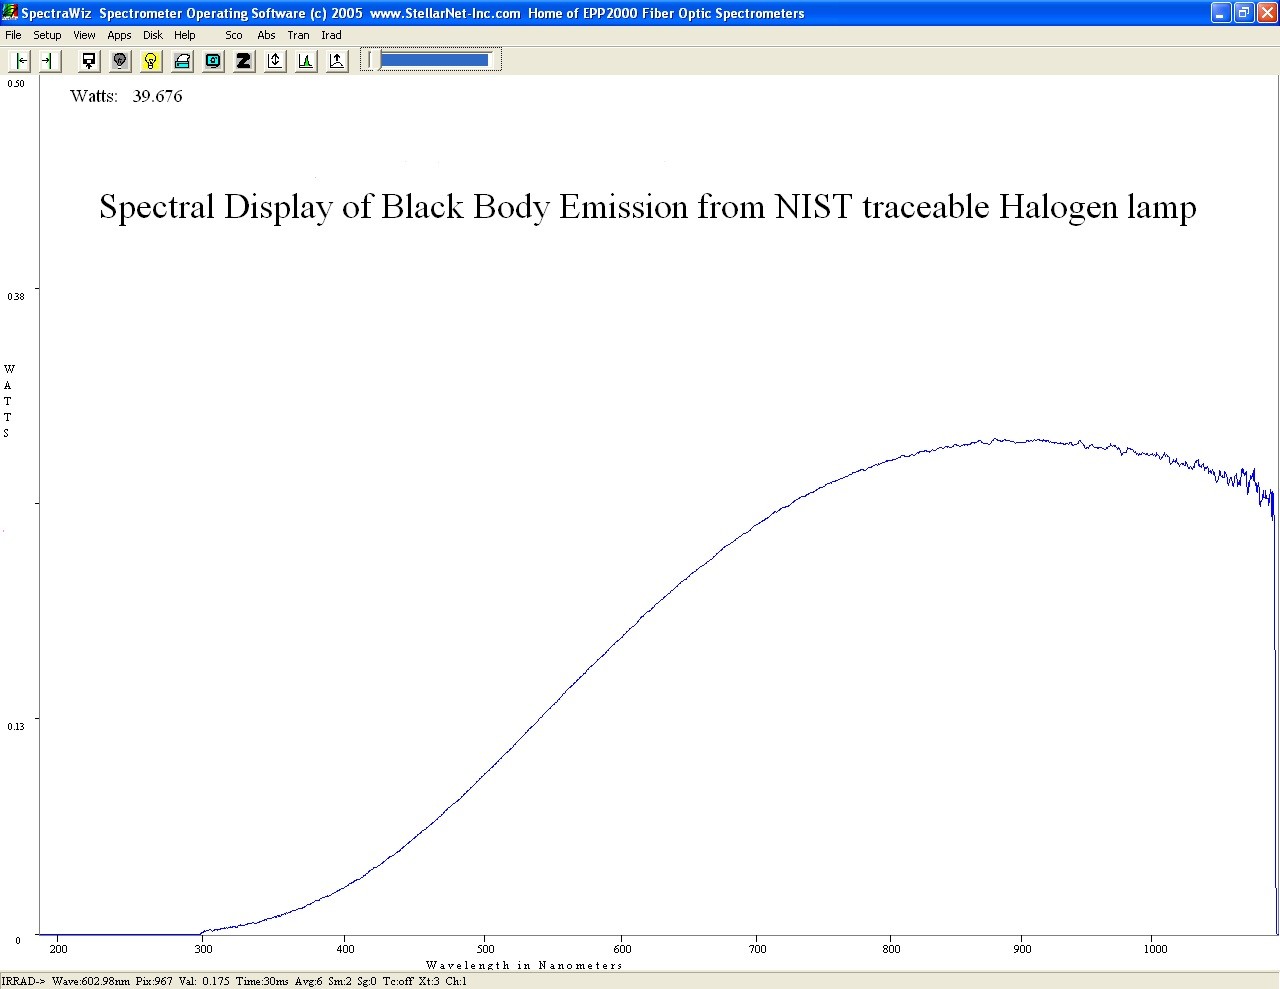Click the bold Z zoom icon
The width and height of the screenshot is (1280, 989).
[244, 61]
